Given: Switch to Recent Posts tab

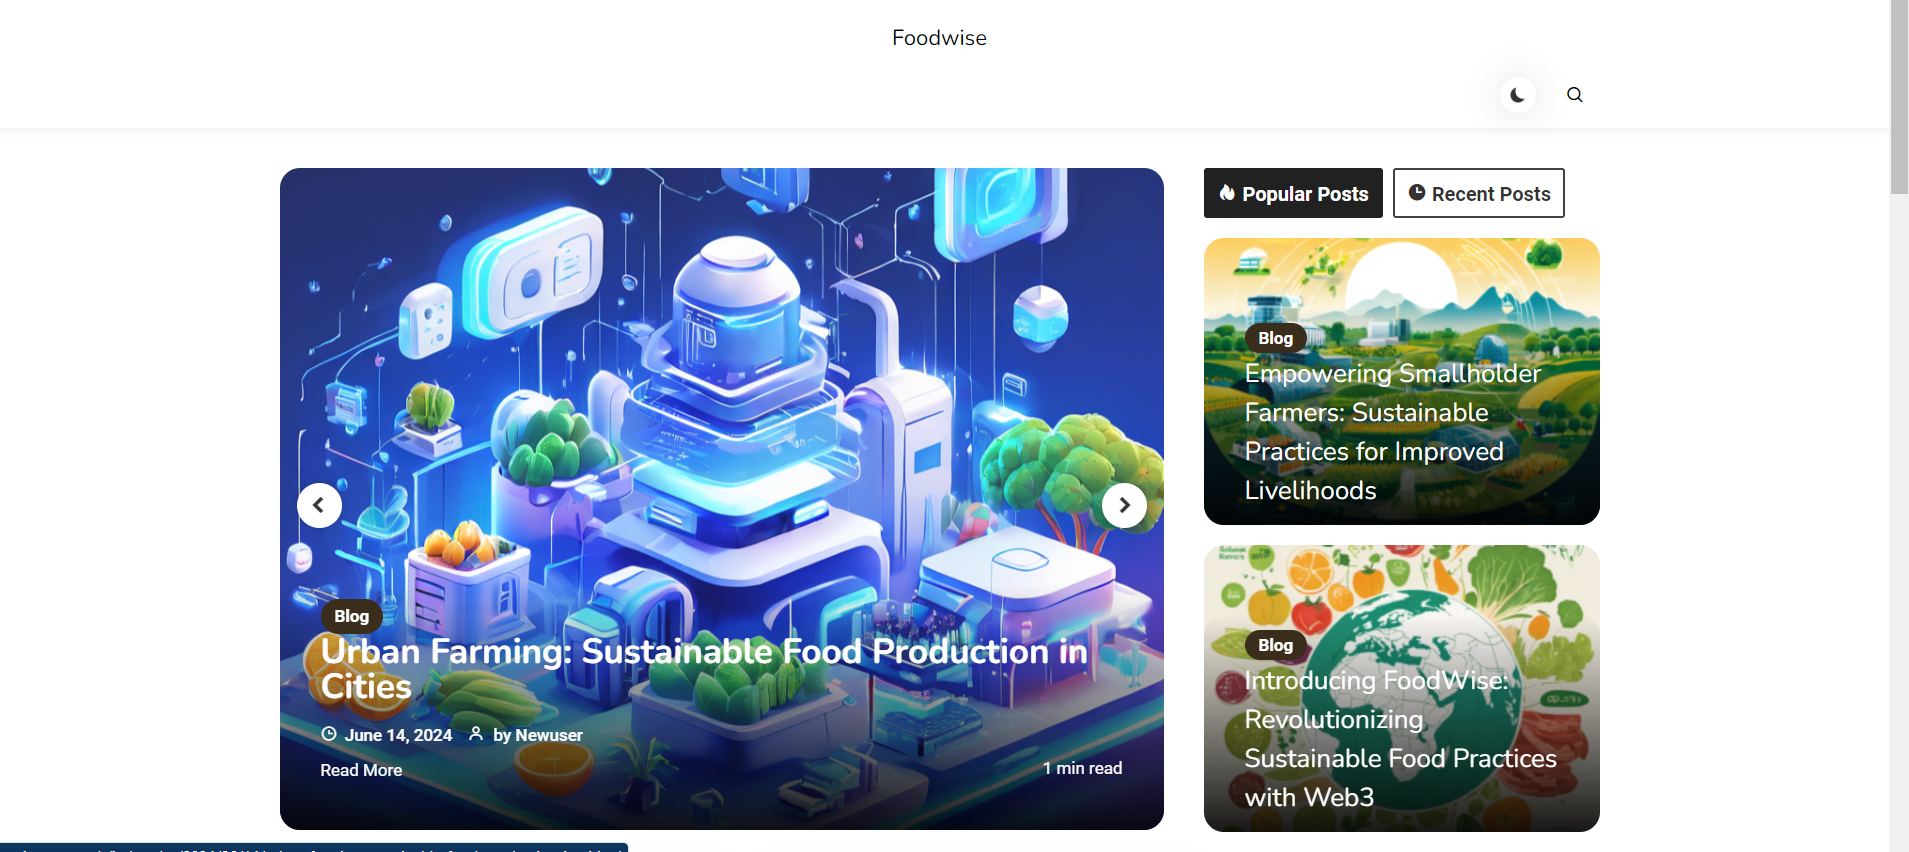Looking at the screenshot, I should coord(1479,193).
